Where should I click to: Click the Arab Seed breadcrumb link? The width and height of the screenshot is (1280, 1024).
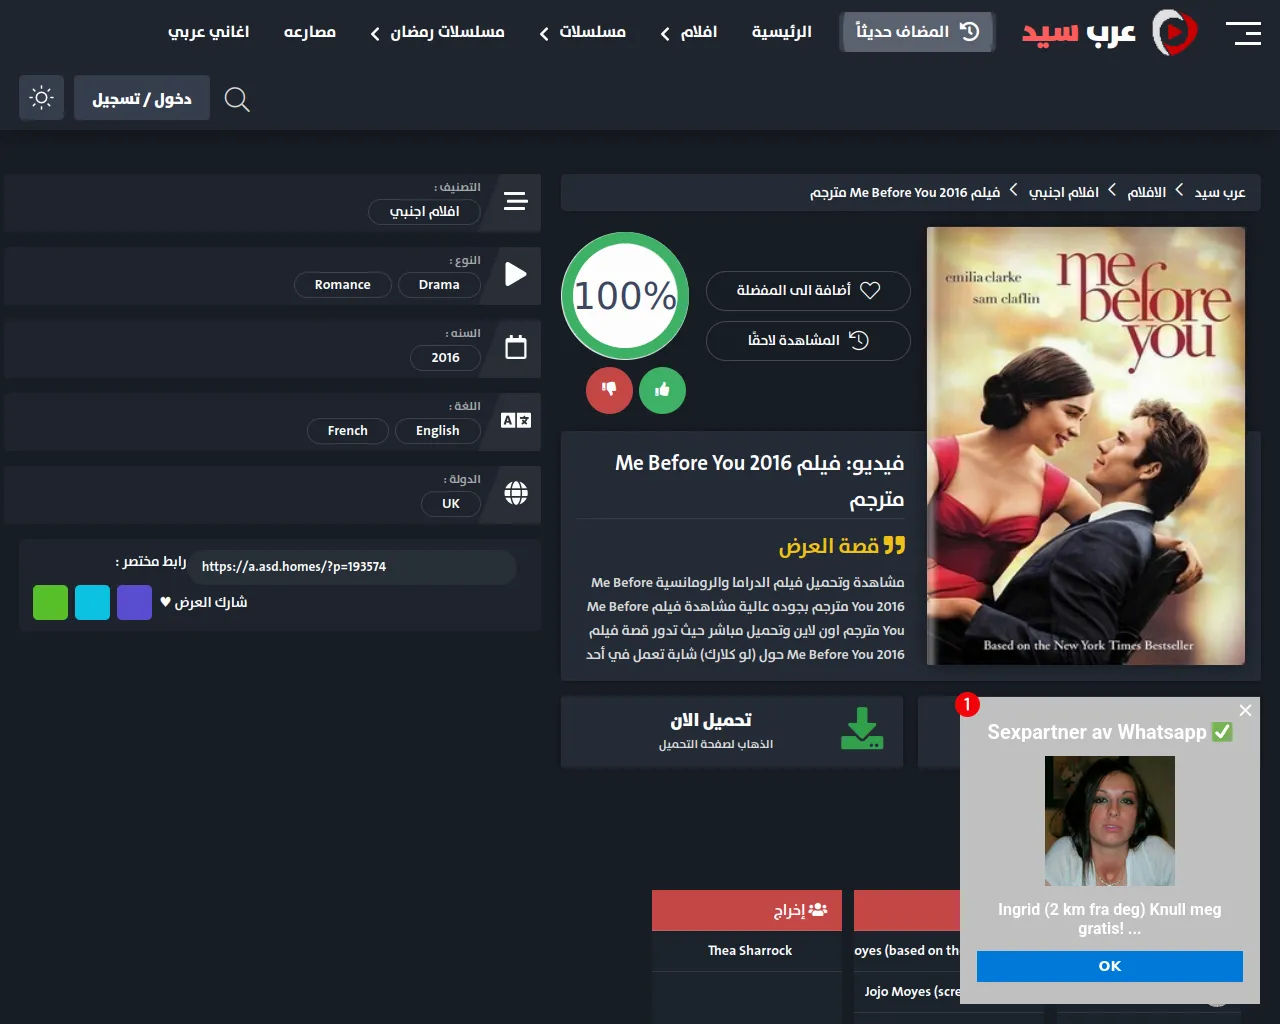(1220, 192)
